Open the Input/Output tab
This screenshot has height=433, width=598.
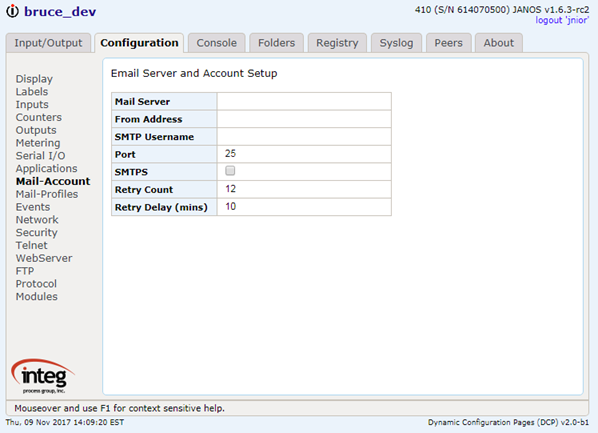click(48, 43)
